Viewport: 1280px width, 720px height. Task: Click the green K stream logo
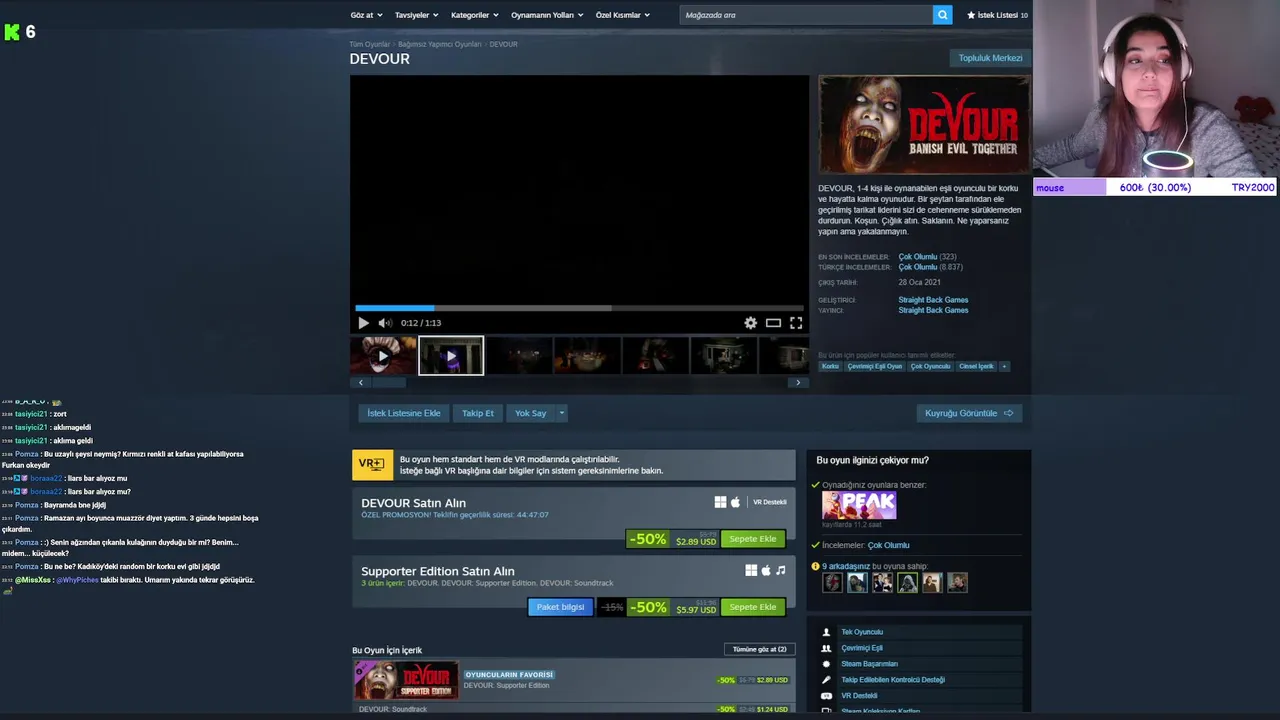coord(12,32)
